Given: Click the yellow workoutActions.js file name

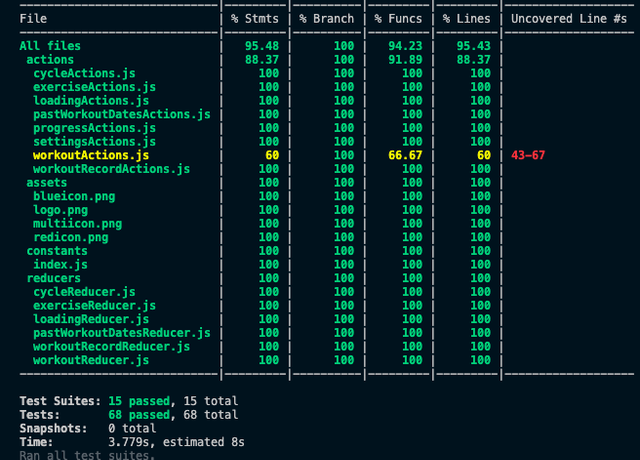Looking at the screenshot, I should click(x=91, y=155).
